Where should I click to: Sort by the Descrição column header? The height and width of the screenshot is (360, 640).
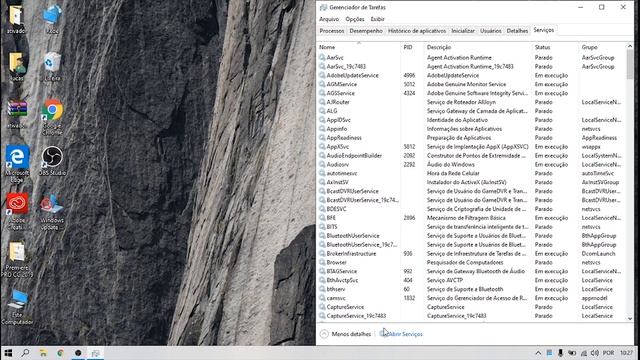click(478, 47)
